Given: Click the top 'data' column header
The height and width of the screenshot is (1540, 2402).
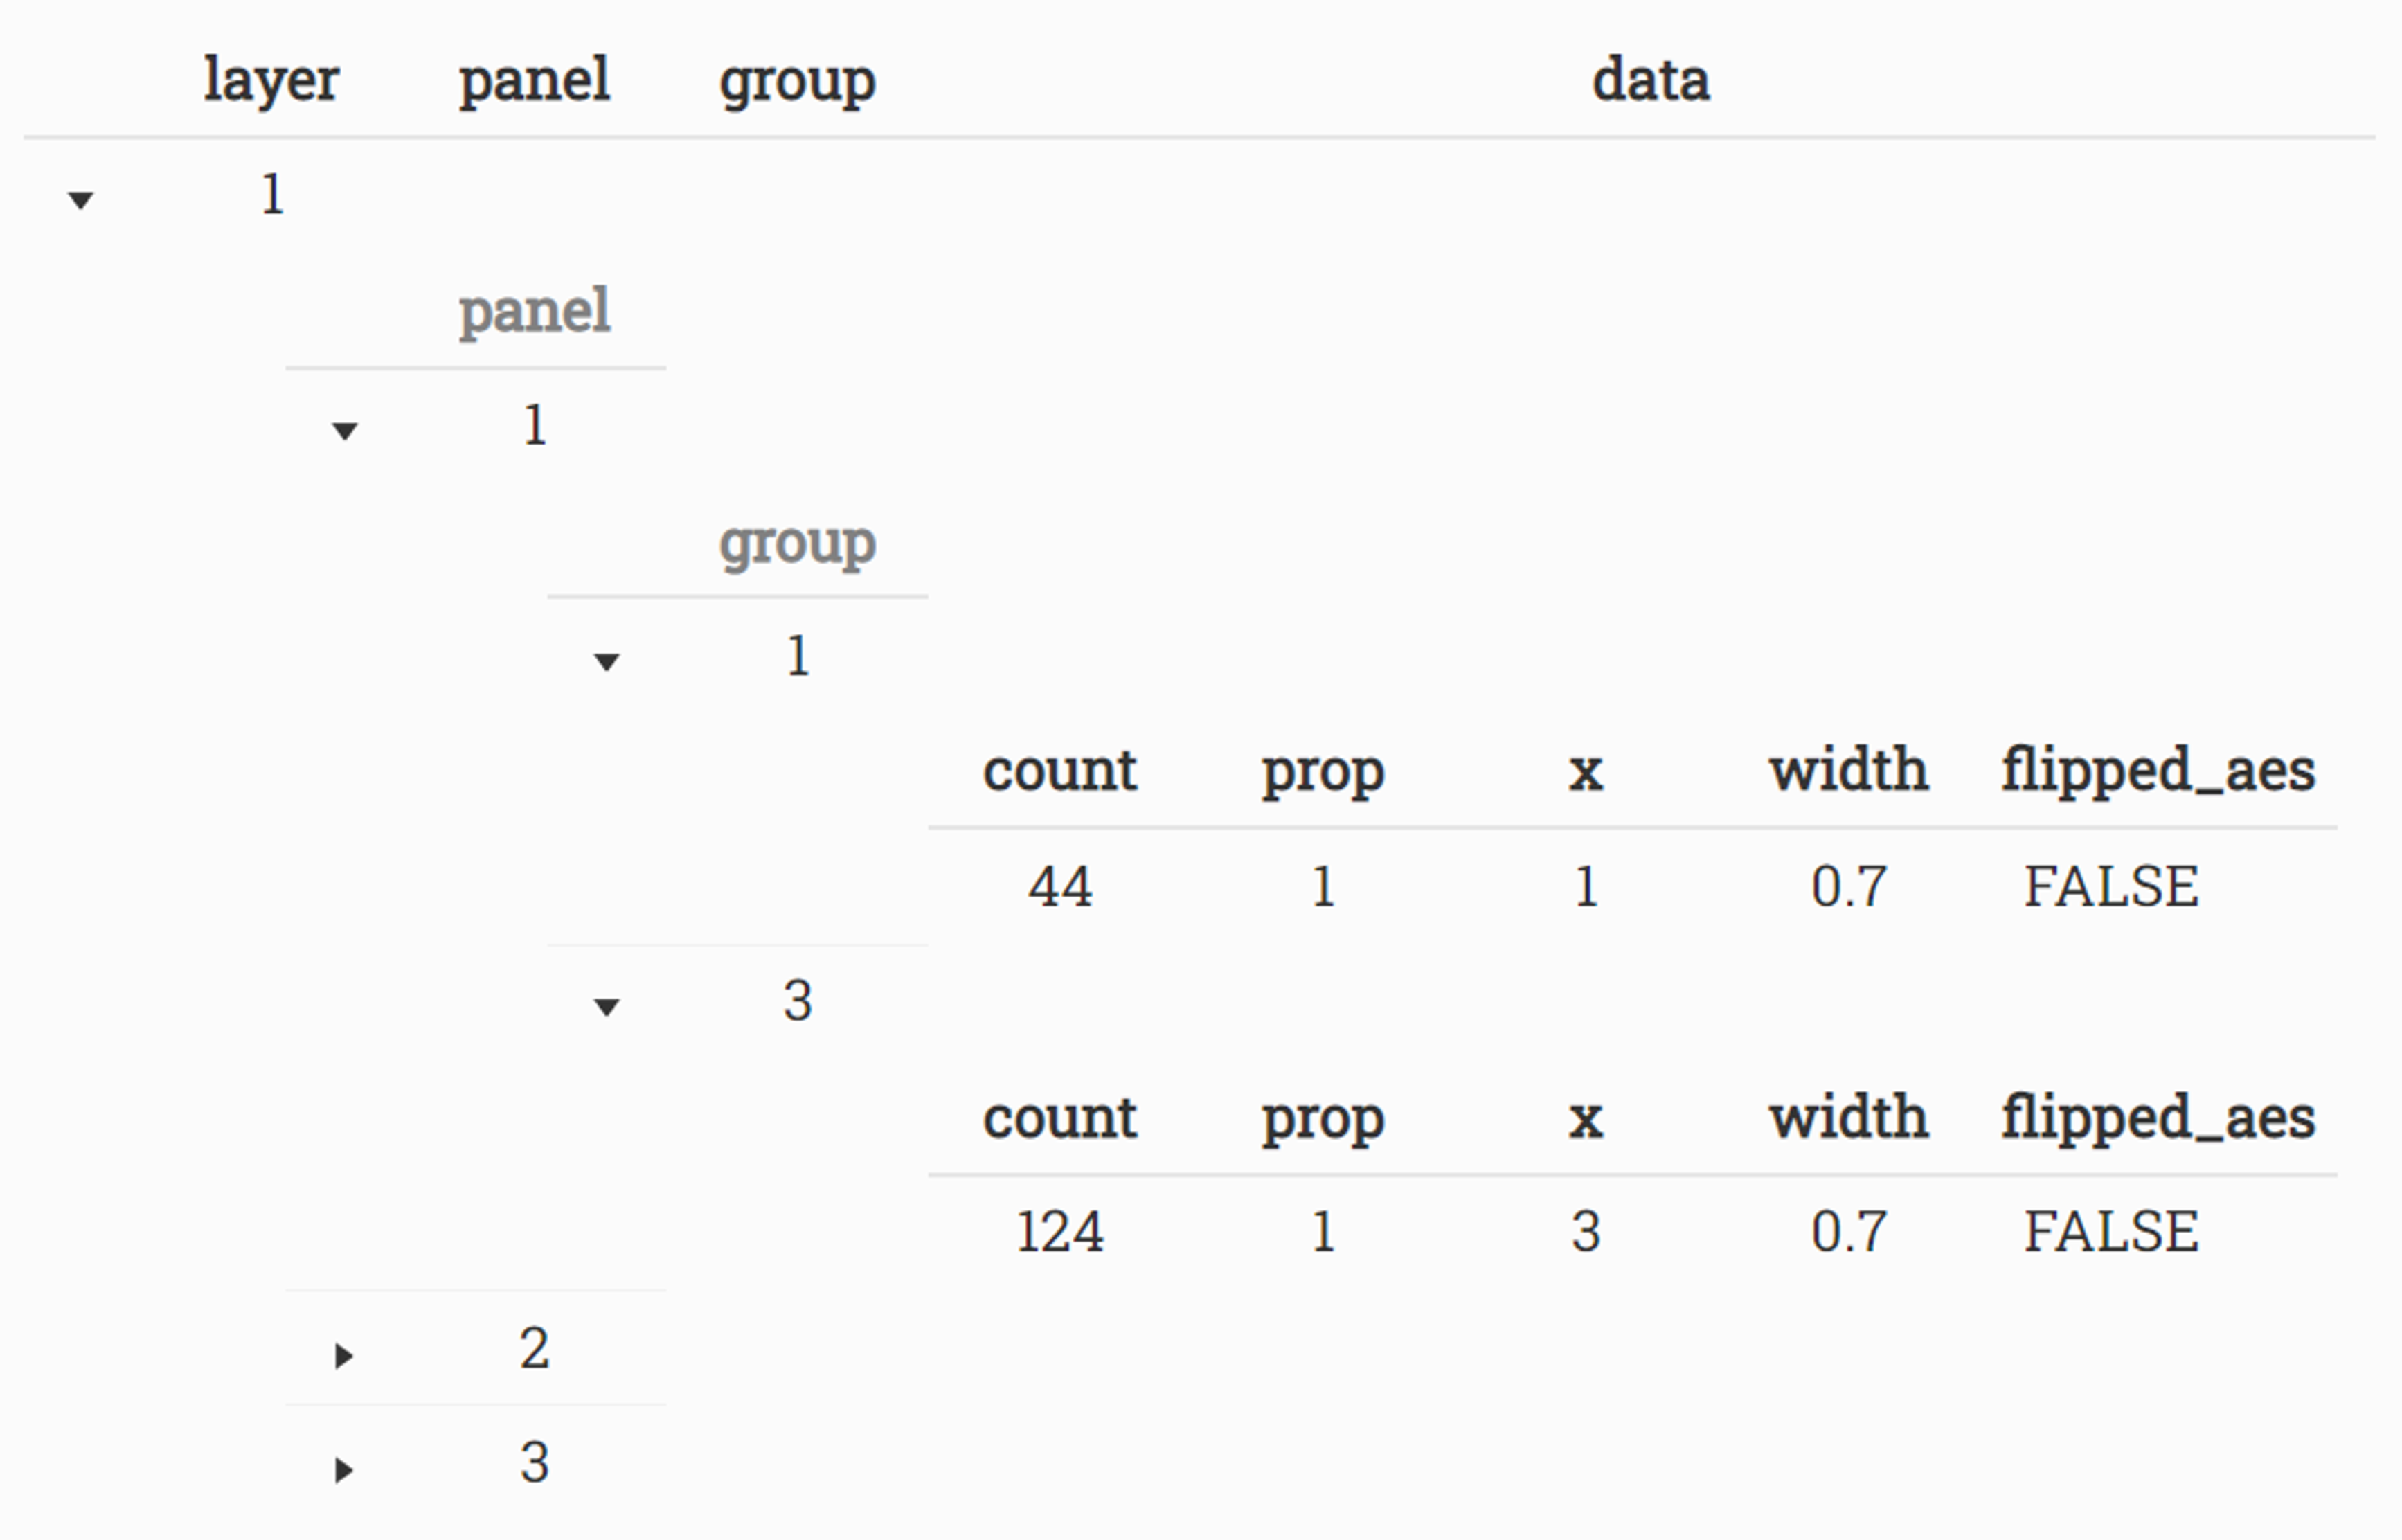Looking at the screenshot, I should [1651, 80].
